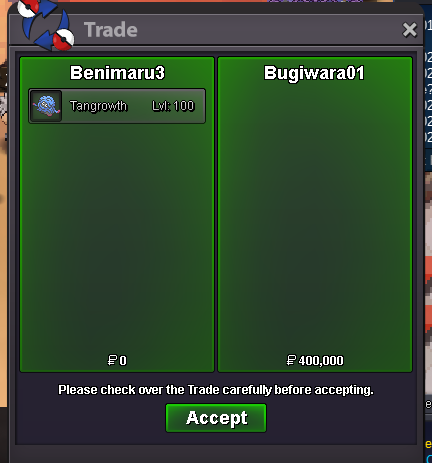Click the Benimaru3 player name
The image size is (432, 463).
pos(117,72)
